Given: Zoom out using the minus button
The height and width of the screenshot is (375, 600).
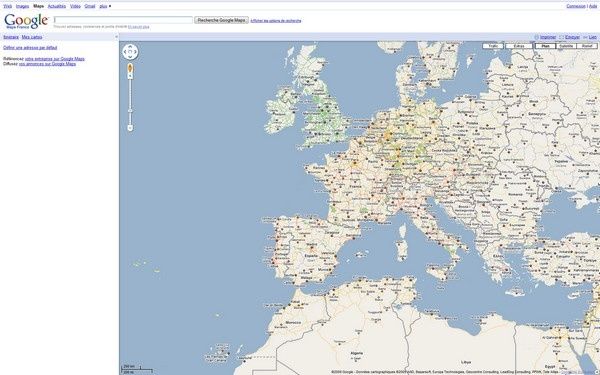Looking at the screenshot, I should point(130,128).
